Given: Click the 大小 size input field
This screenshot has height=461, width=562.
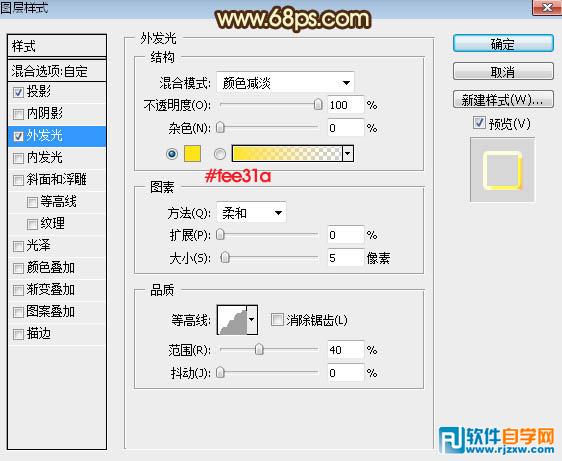Looking at the screenshot, I should tap(346, 258).
